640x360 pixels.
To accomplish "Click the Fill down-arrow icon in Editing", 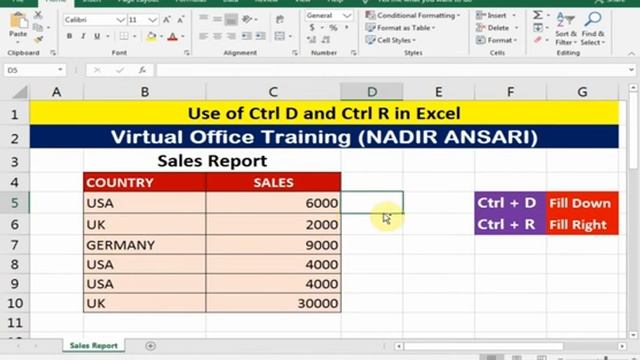I will click(x=538, y=28).
